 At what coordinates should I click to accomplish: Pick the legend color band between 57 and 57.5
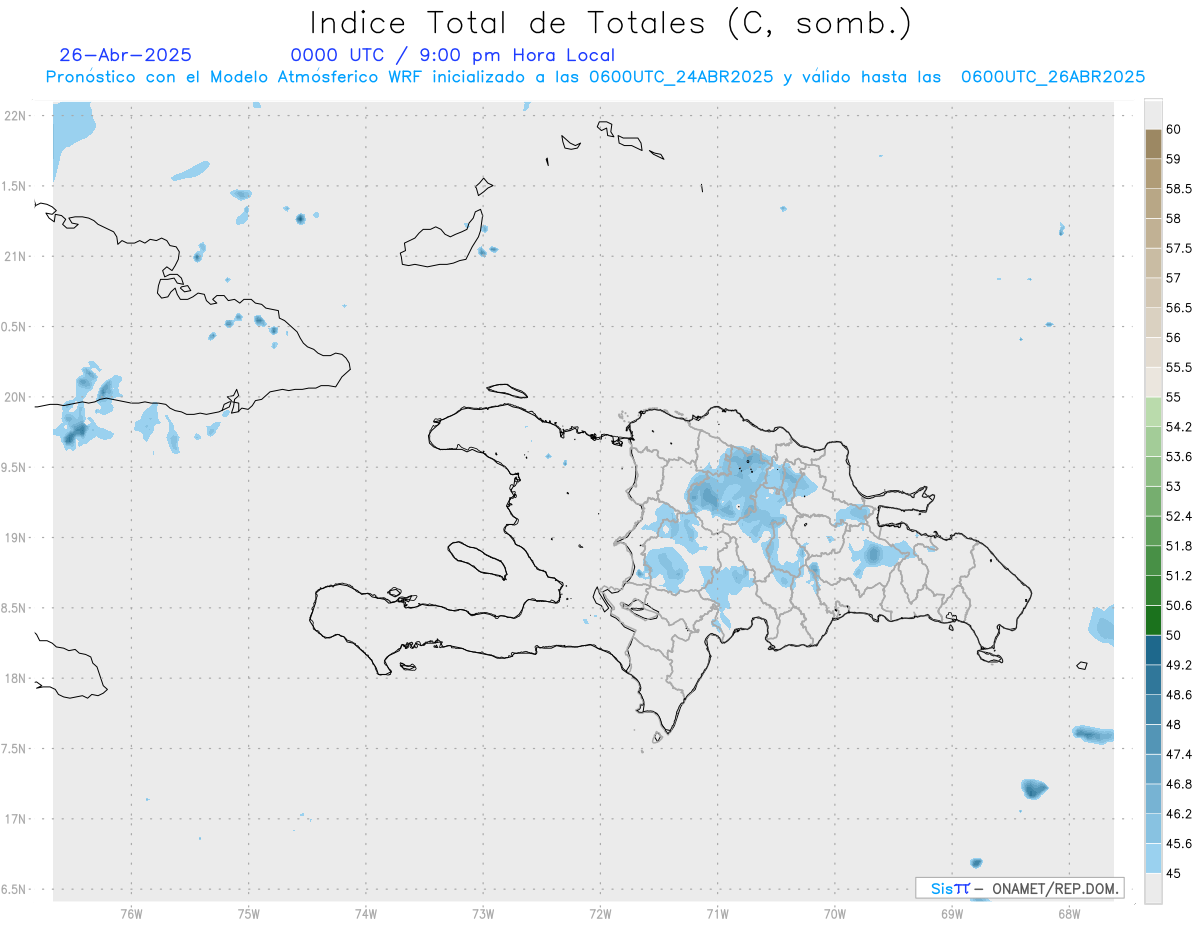(x=1153, y=263)
